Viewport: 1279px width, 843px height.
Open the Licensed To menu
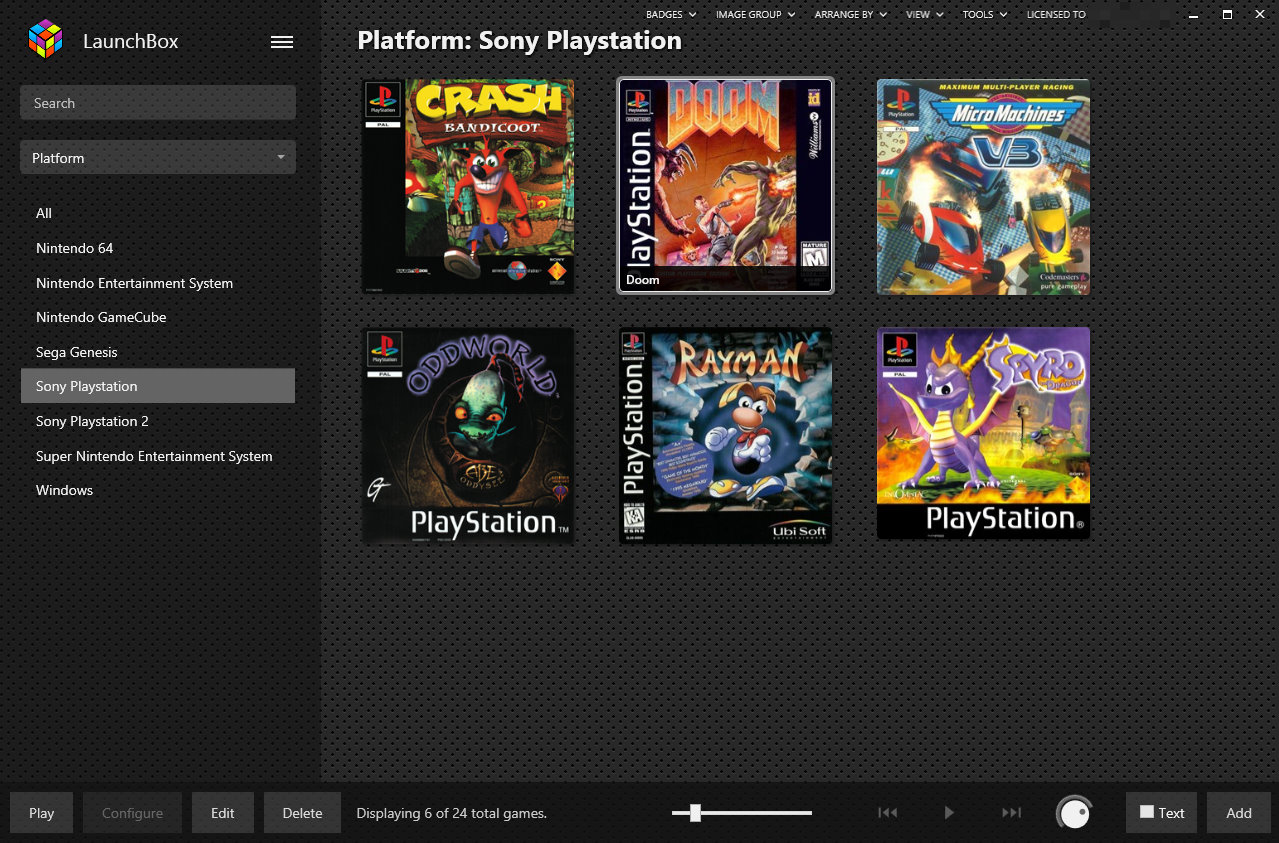pos(1056,15)
